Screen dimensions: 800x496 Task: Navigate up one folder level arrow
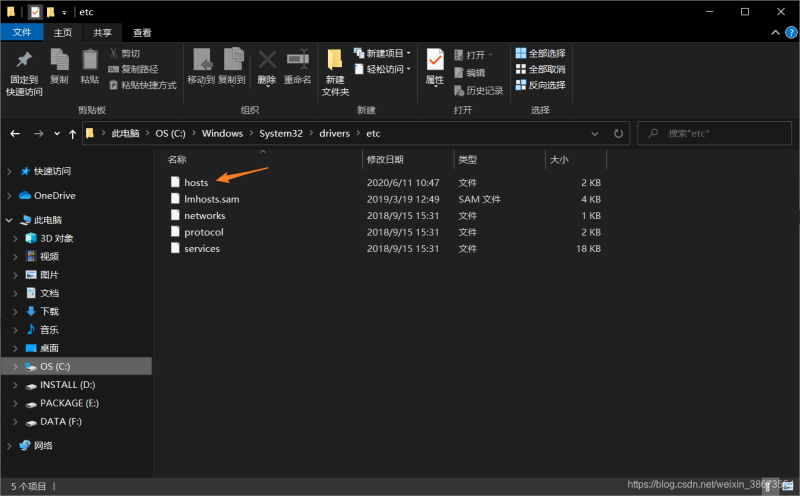[x=73, y=133]
